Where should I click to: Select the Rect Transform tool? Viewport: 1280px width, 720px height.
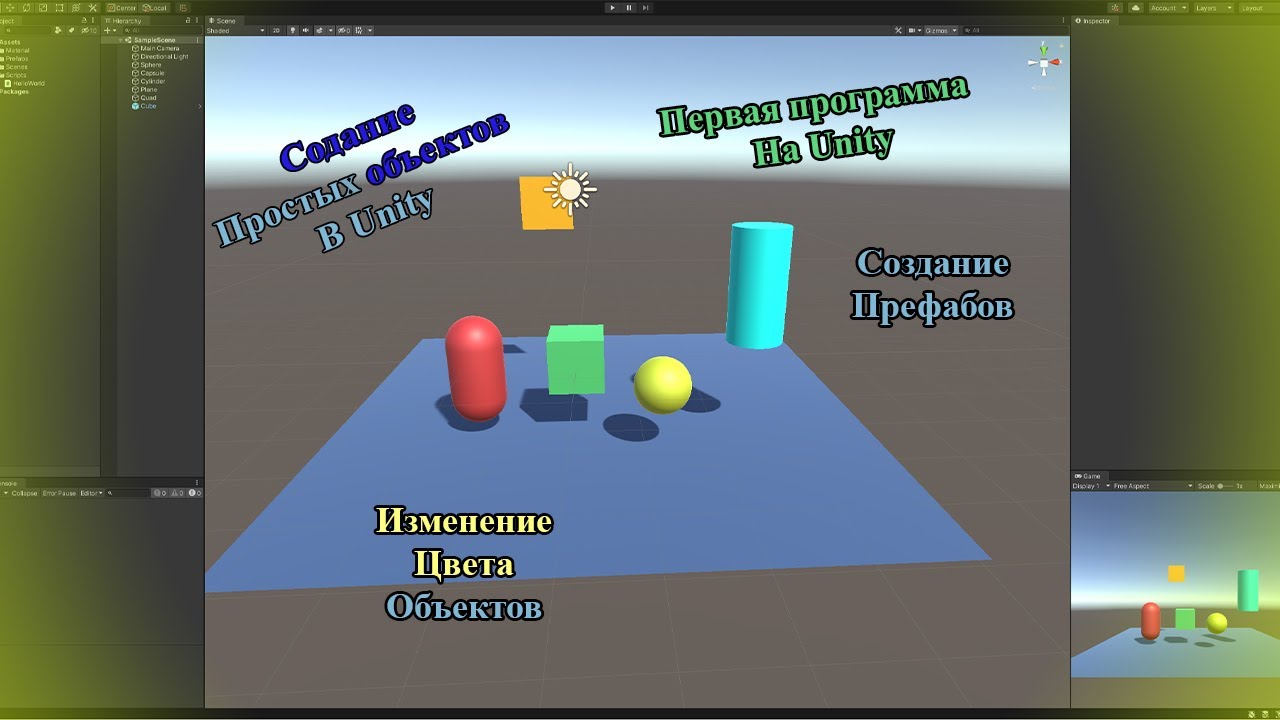59,8
